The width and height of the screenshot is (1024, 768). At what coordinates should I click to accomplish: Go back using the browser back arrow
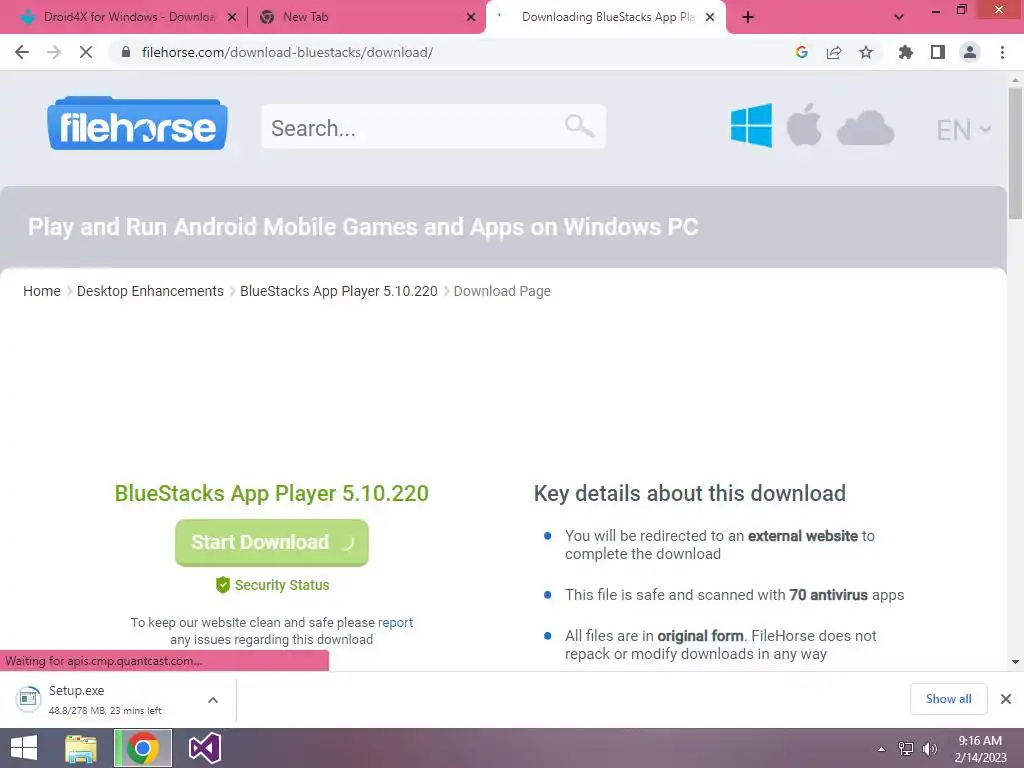point(22,52)
